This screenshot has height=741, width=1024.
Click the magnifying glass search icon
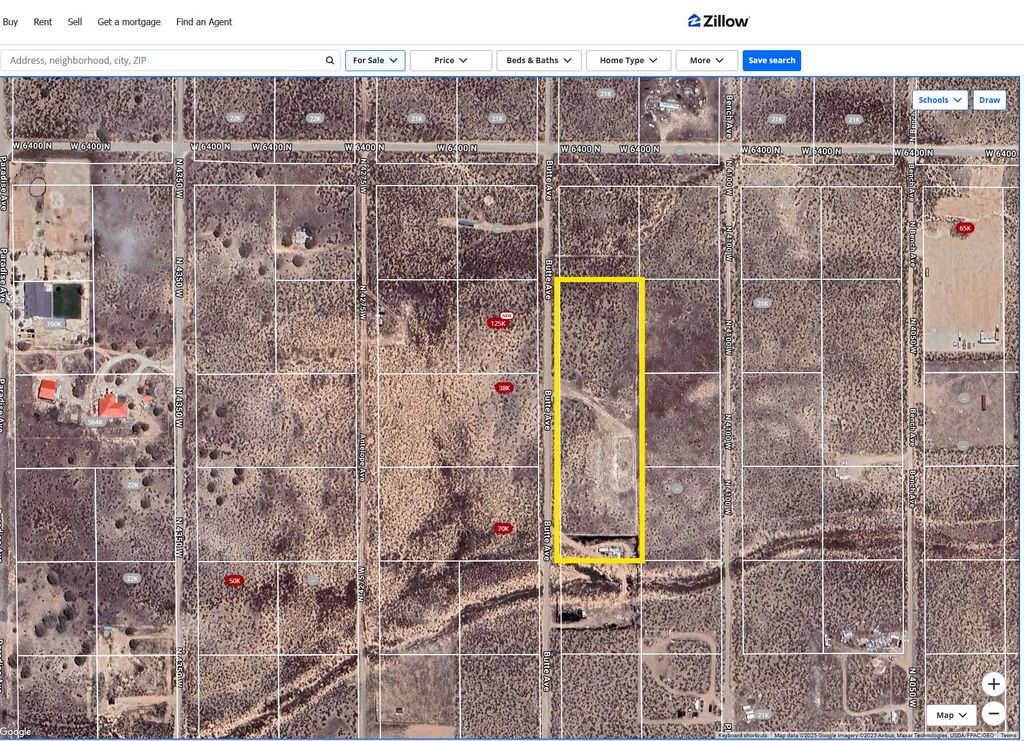coord(330,61)
